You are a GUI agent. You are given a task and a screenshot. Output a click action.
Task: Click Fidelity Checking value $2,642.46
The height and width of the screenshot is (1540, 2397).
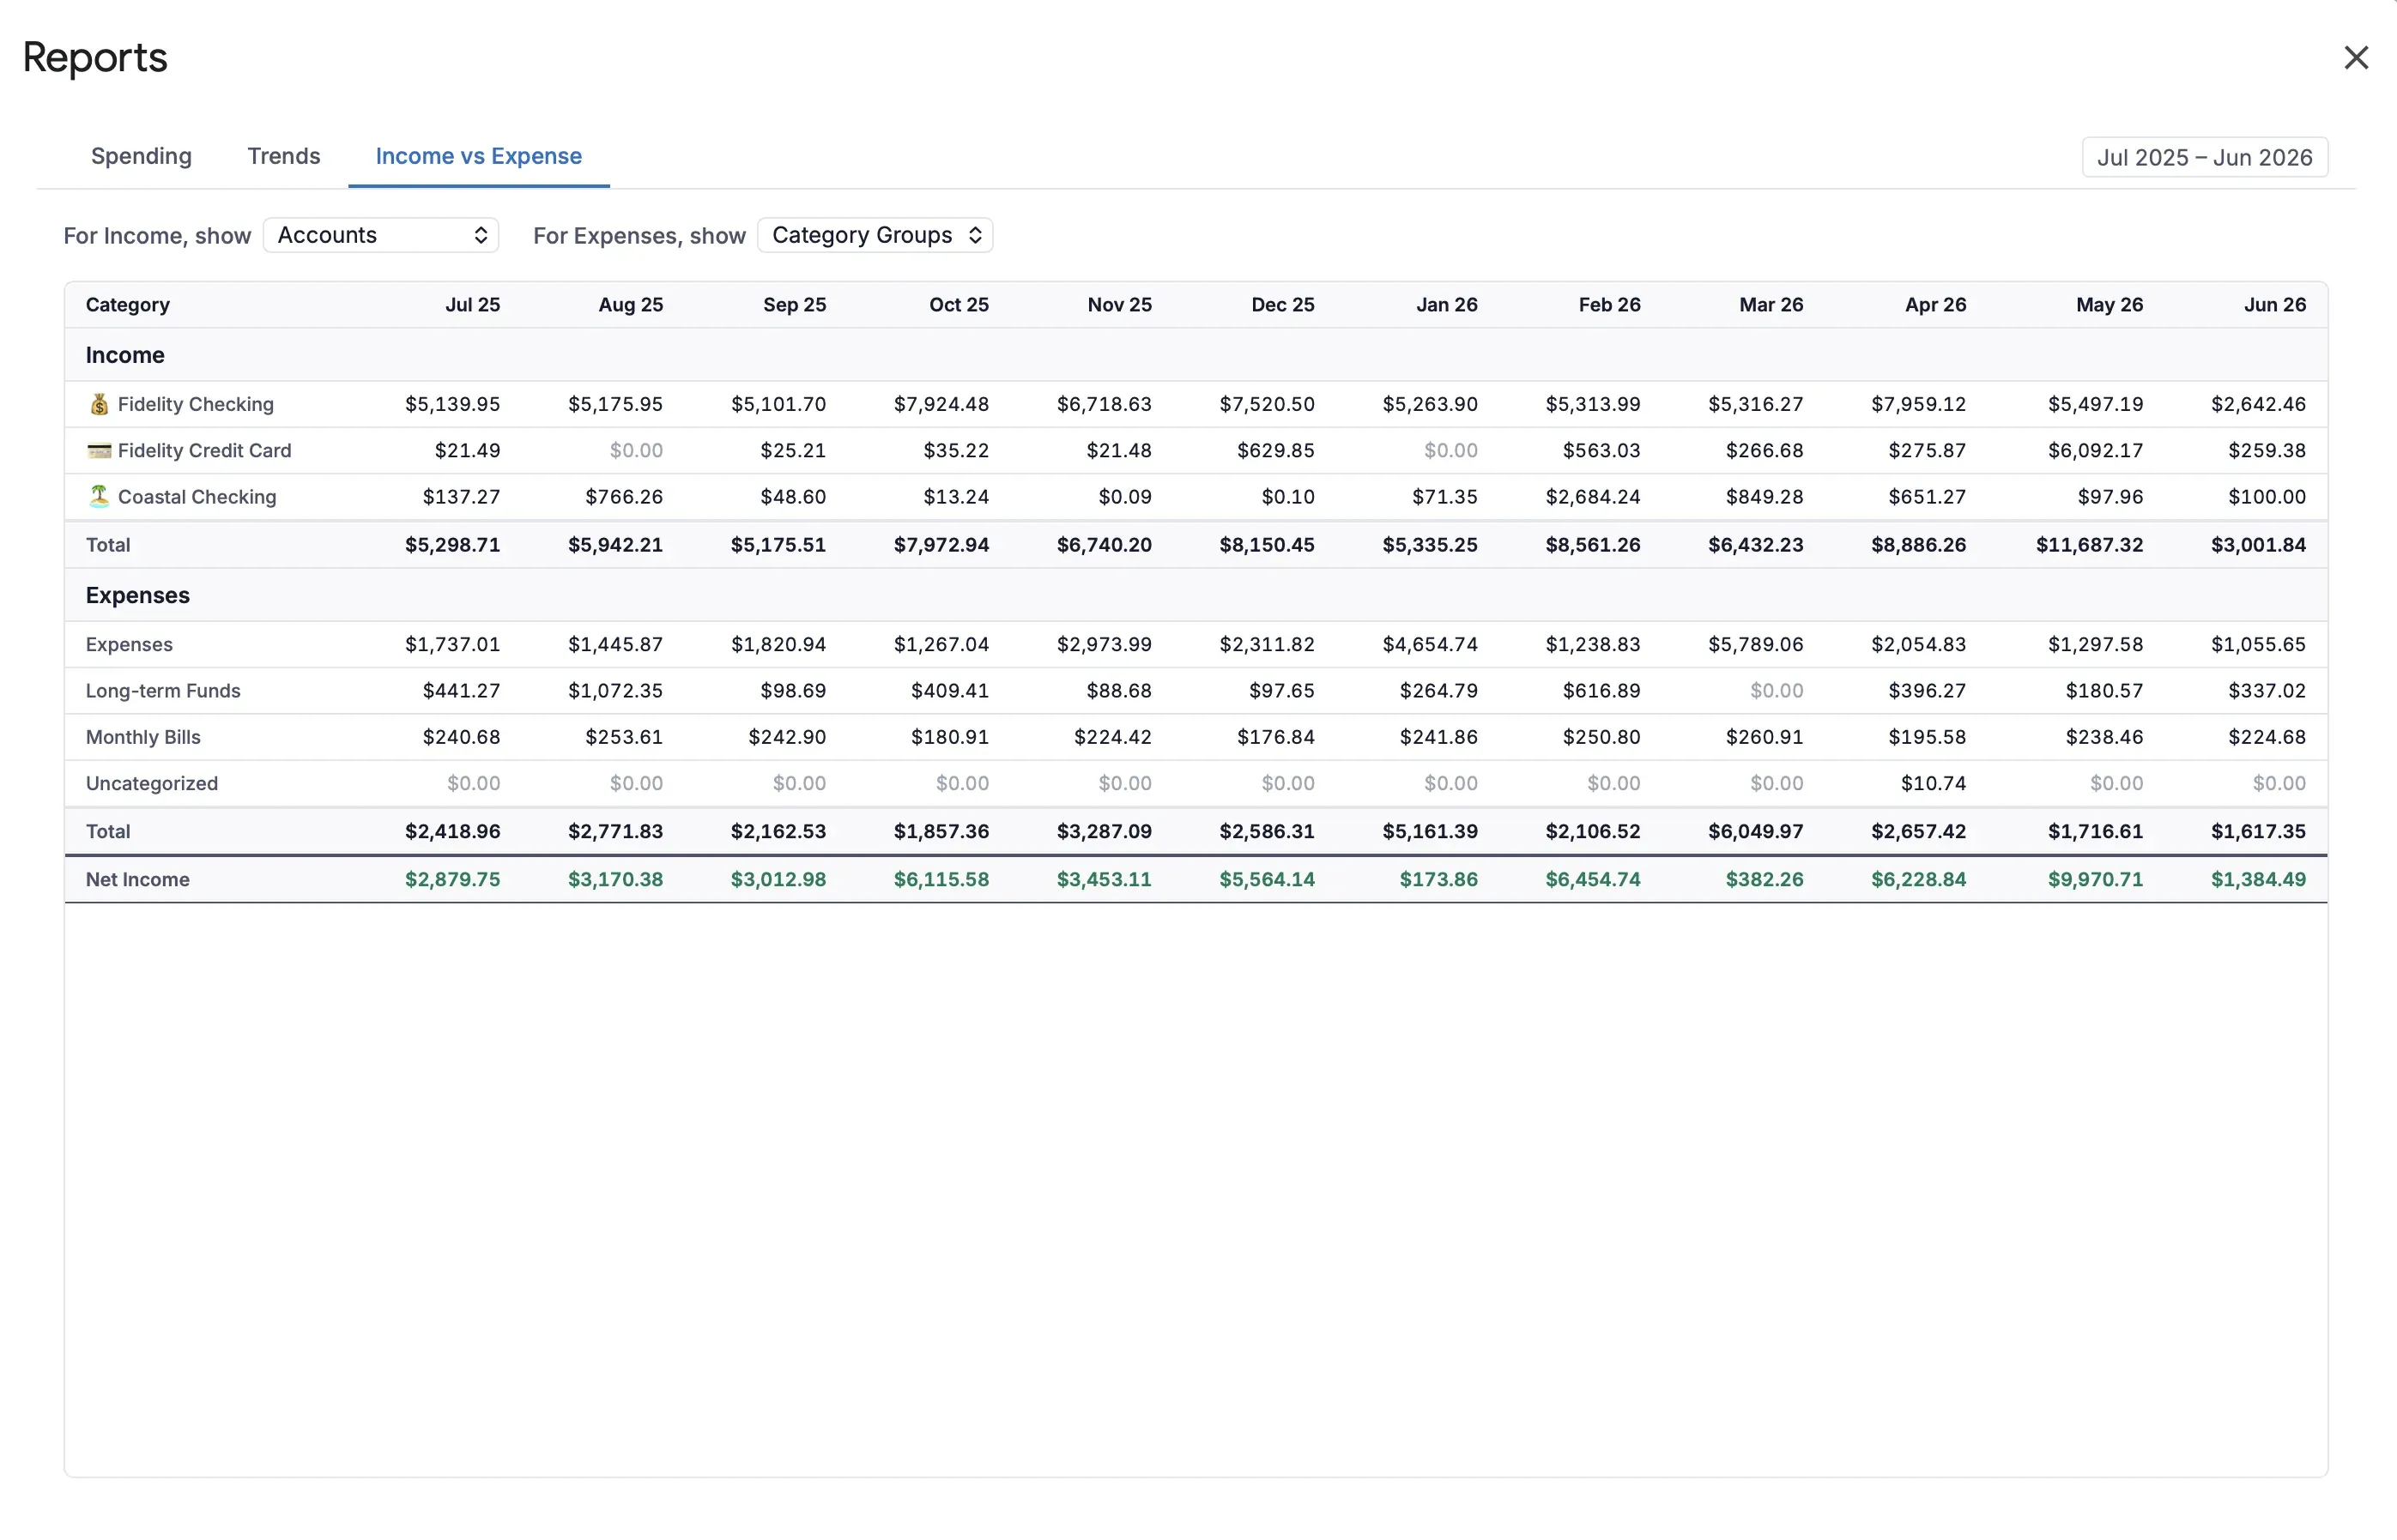2258,404
